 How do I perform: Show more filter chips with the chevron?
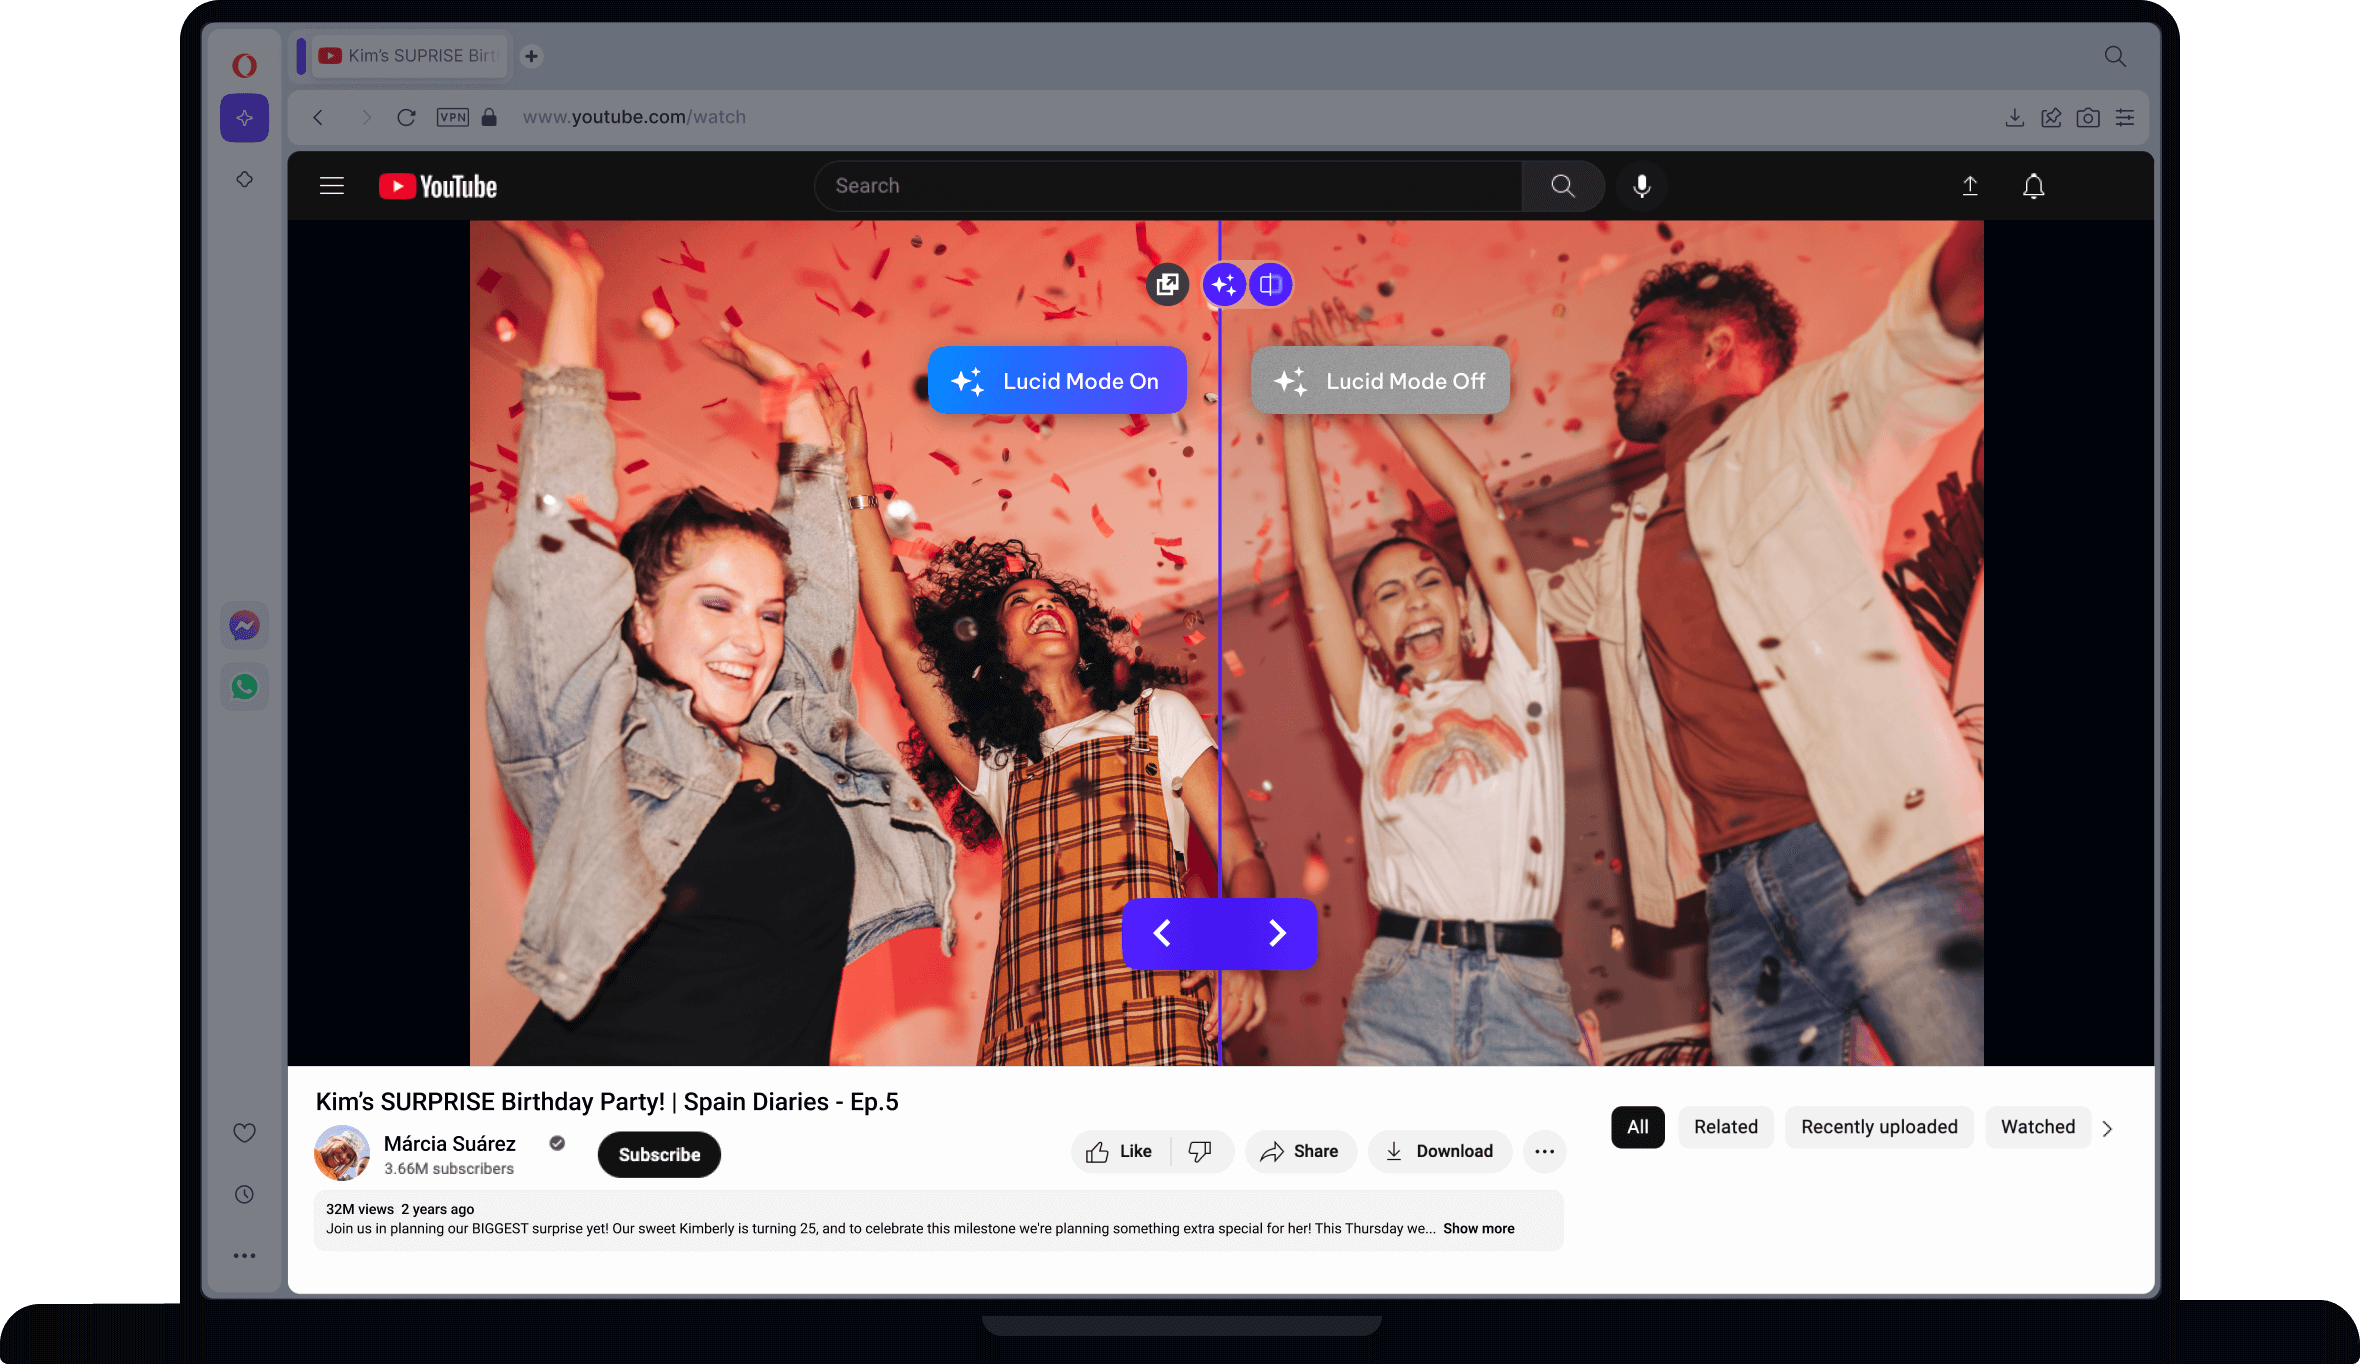[x=2107, y=1129]
